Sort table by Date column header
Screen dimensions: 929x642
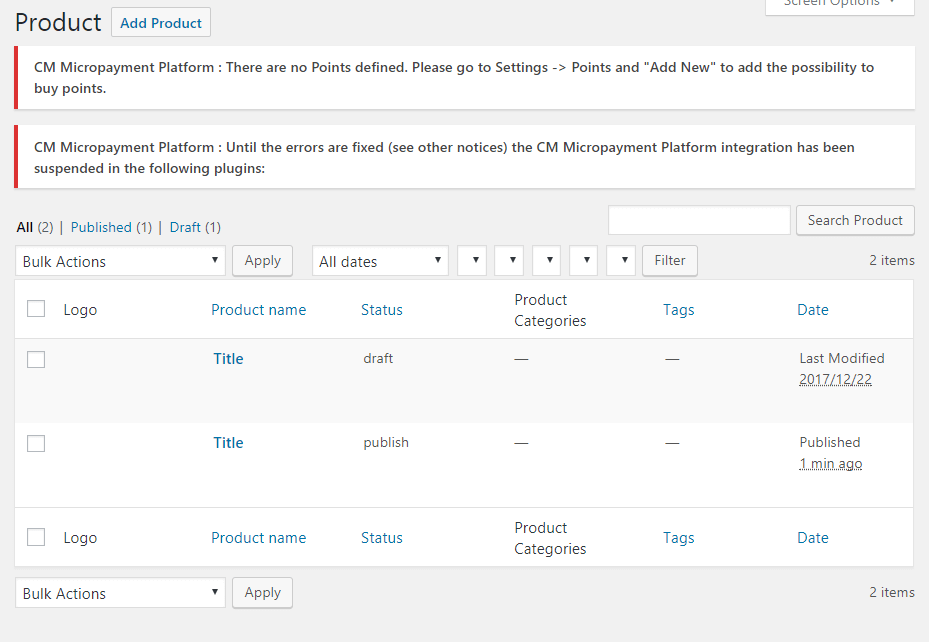tap(812, 310)
